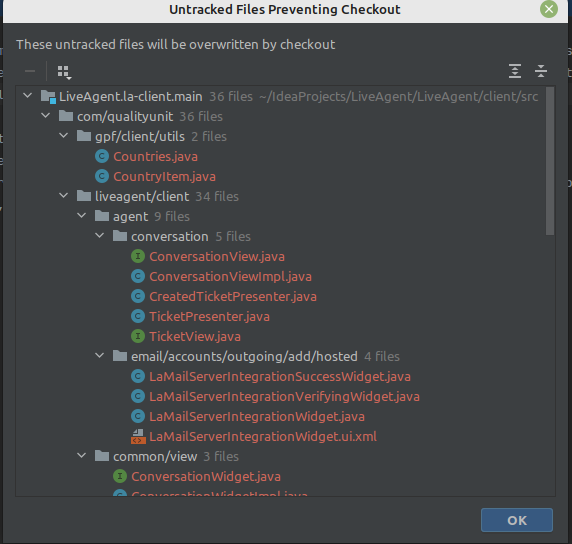Image resolution: width=572 pixels, height=544 pixels.
Task: Click the interface icon beside ConversationView.java
Action: 138,256
